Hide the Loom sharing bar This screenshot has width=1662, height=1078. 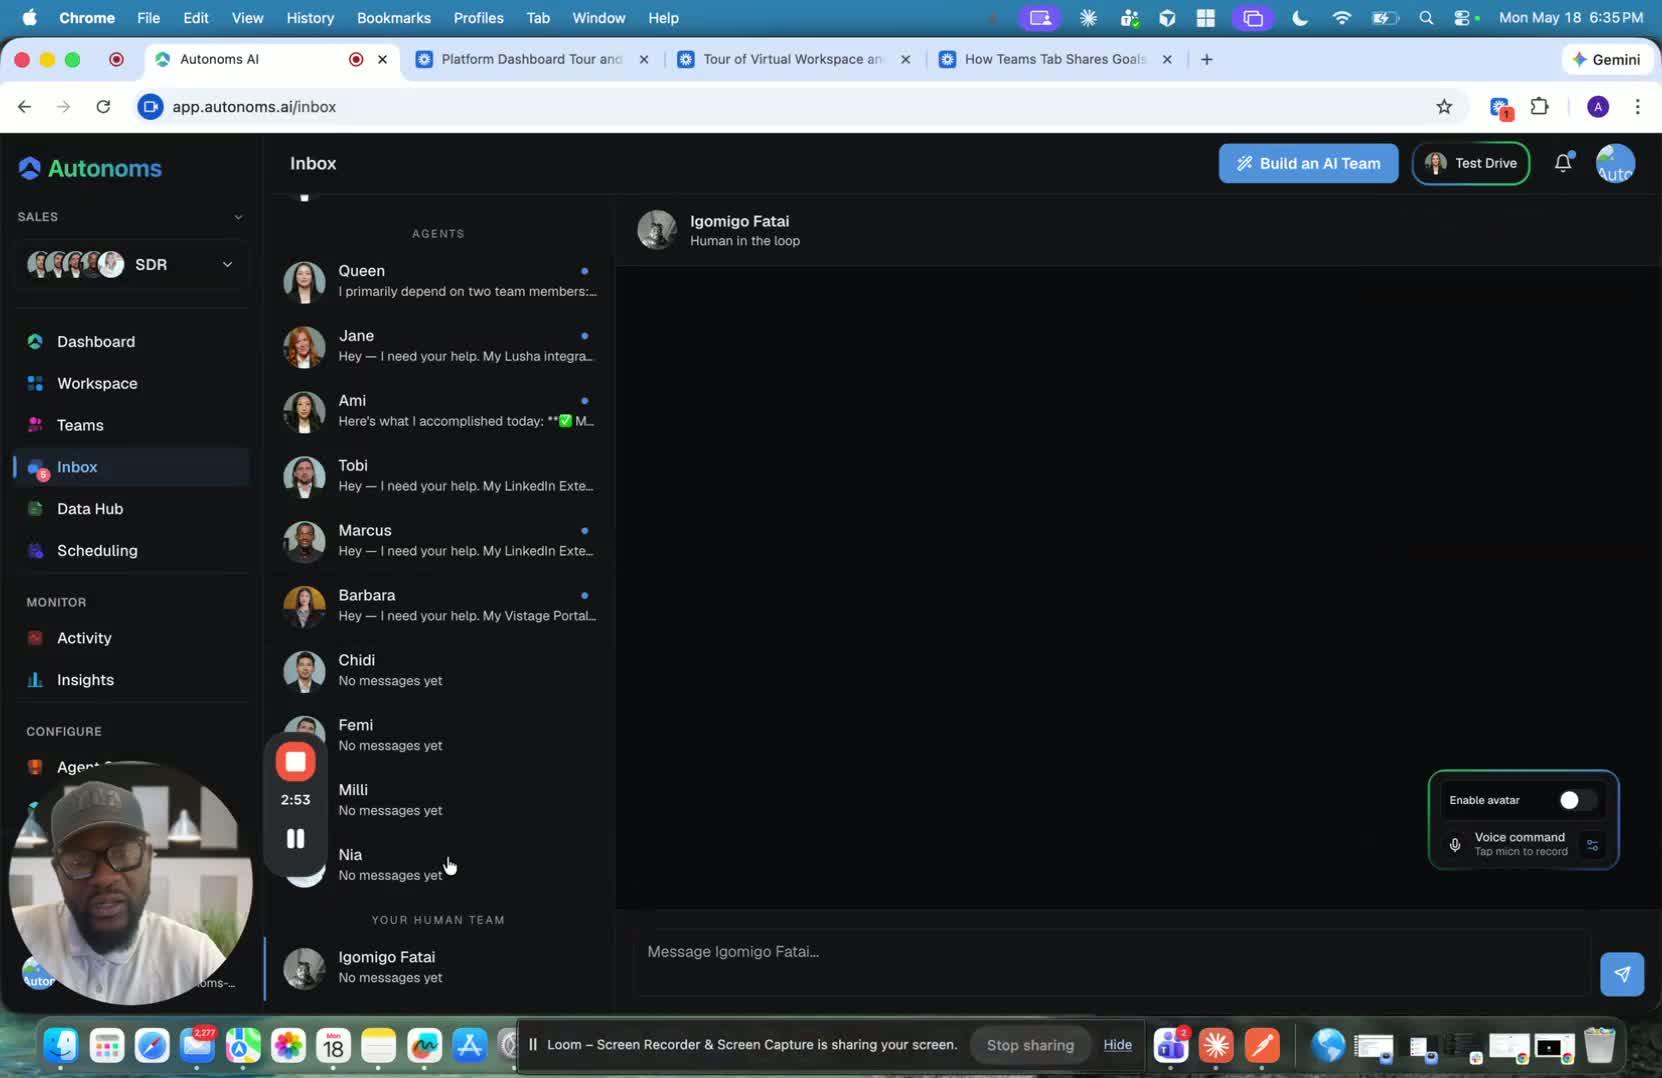(x=1117, y=1045)
